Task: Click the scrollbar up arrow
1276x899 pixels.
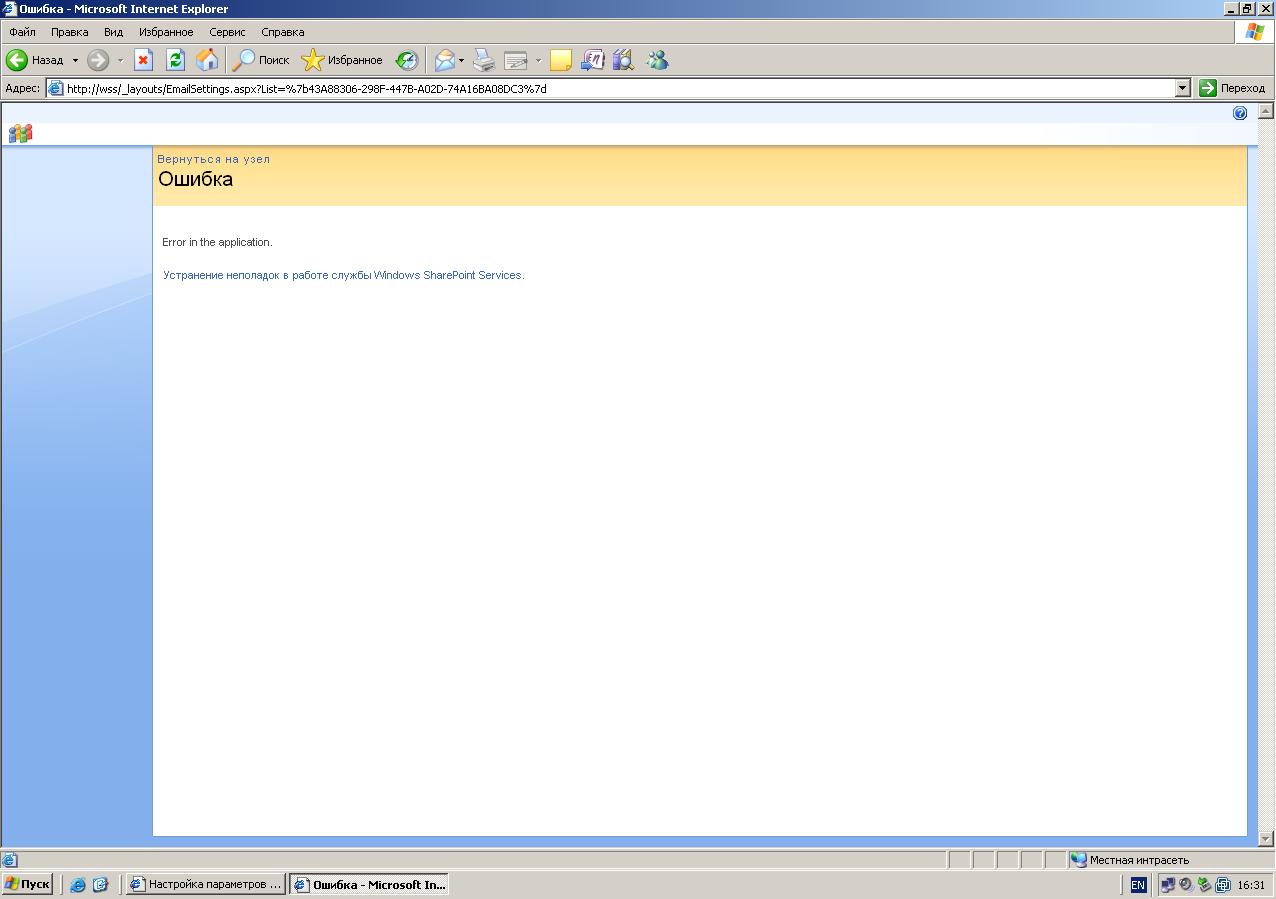Action: point(1266,112)
